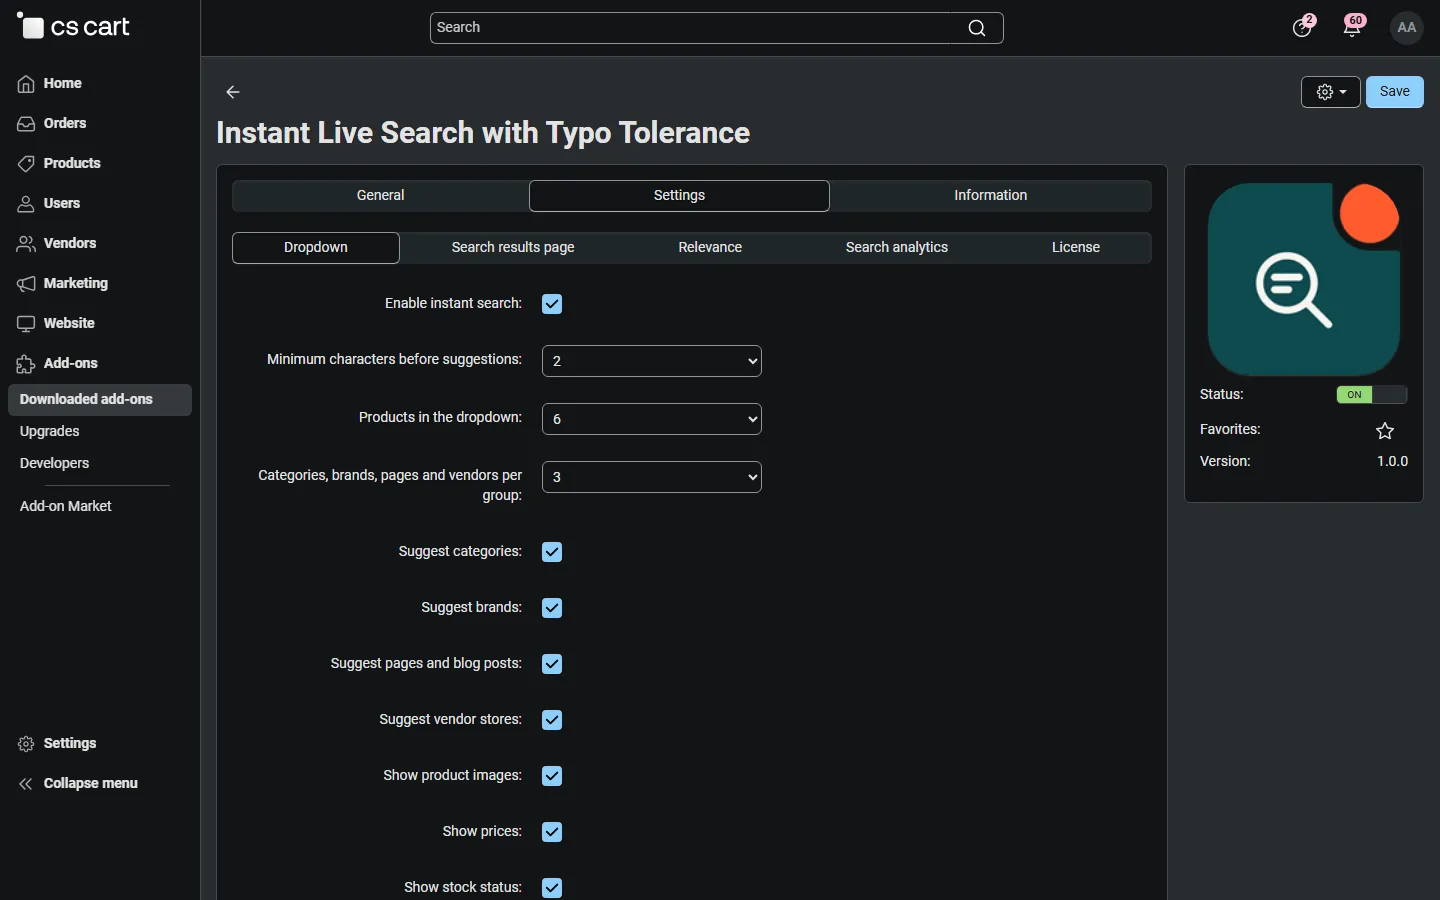Image resolution: width=1440 pixels, height=900 pixels.
Task: Click the search magnifier icon
Action: pos(977,28)
